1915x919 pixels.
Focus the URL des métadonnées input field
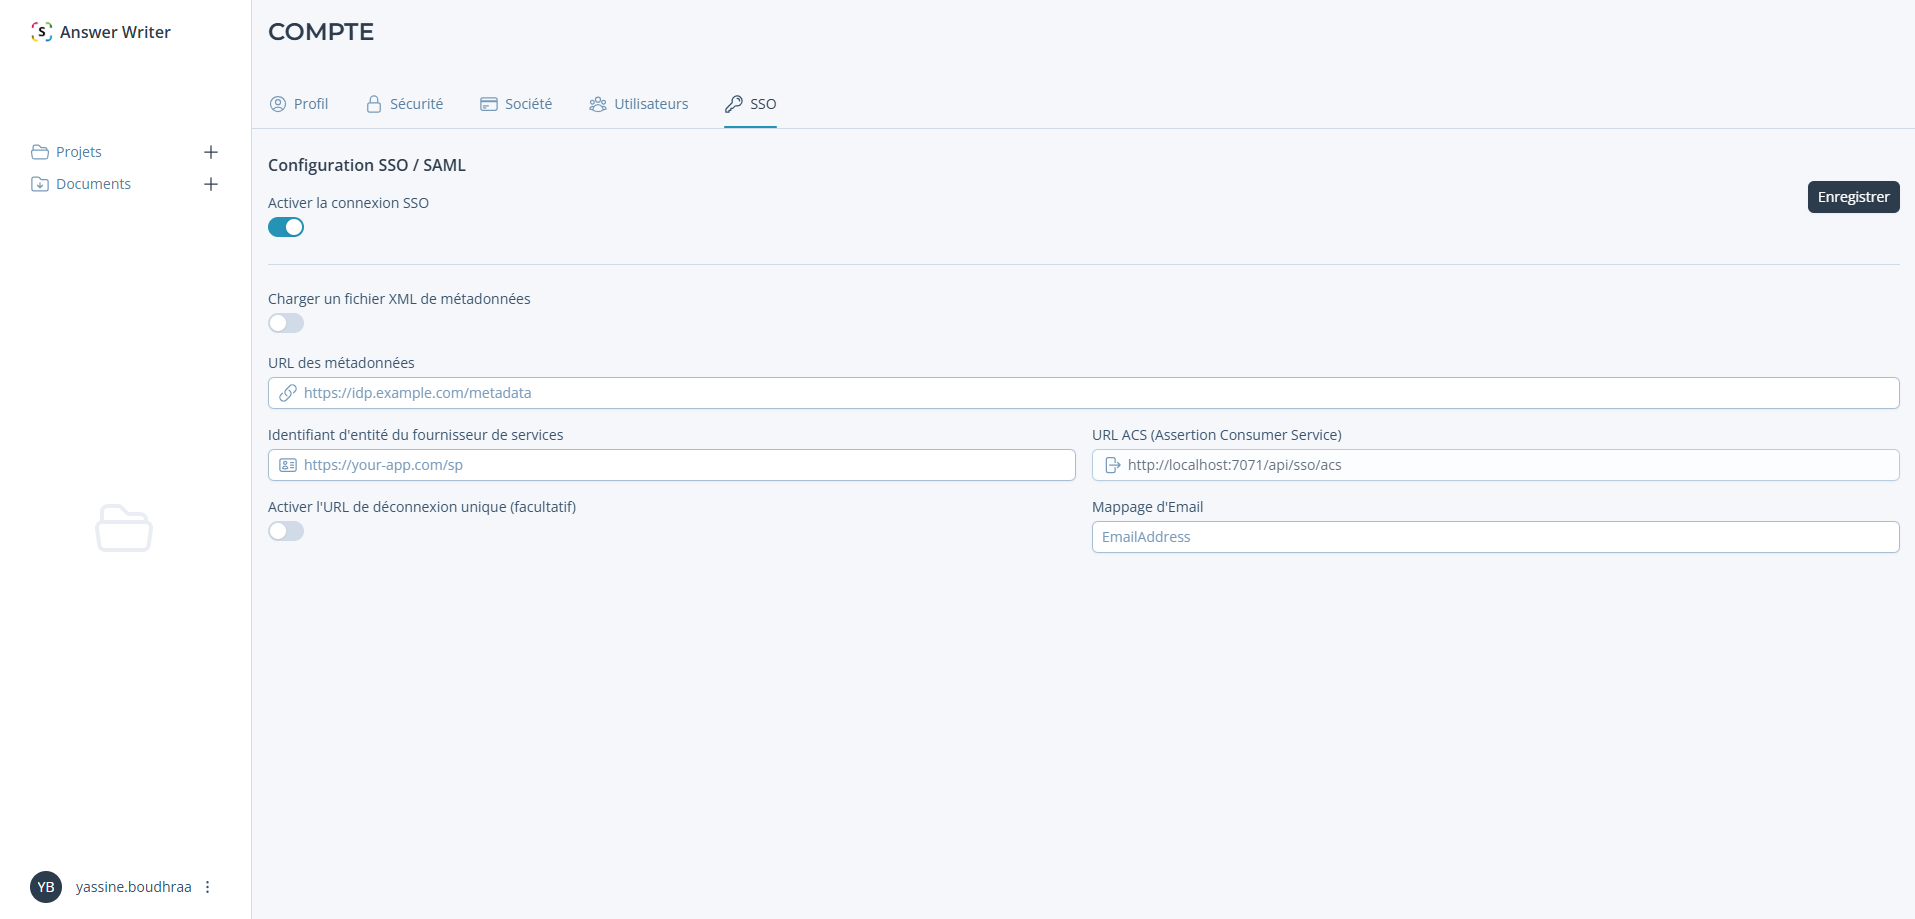(1083, 393)
